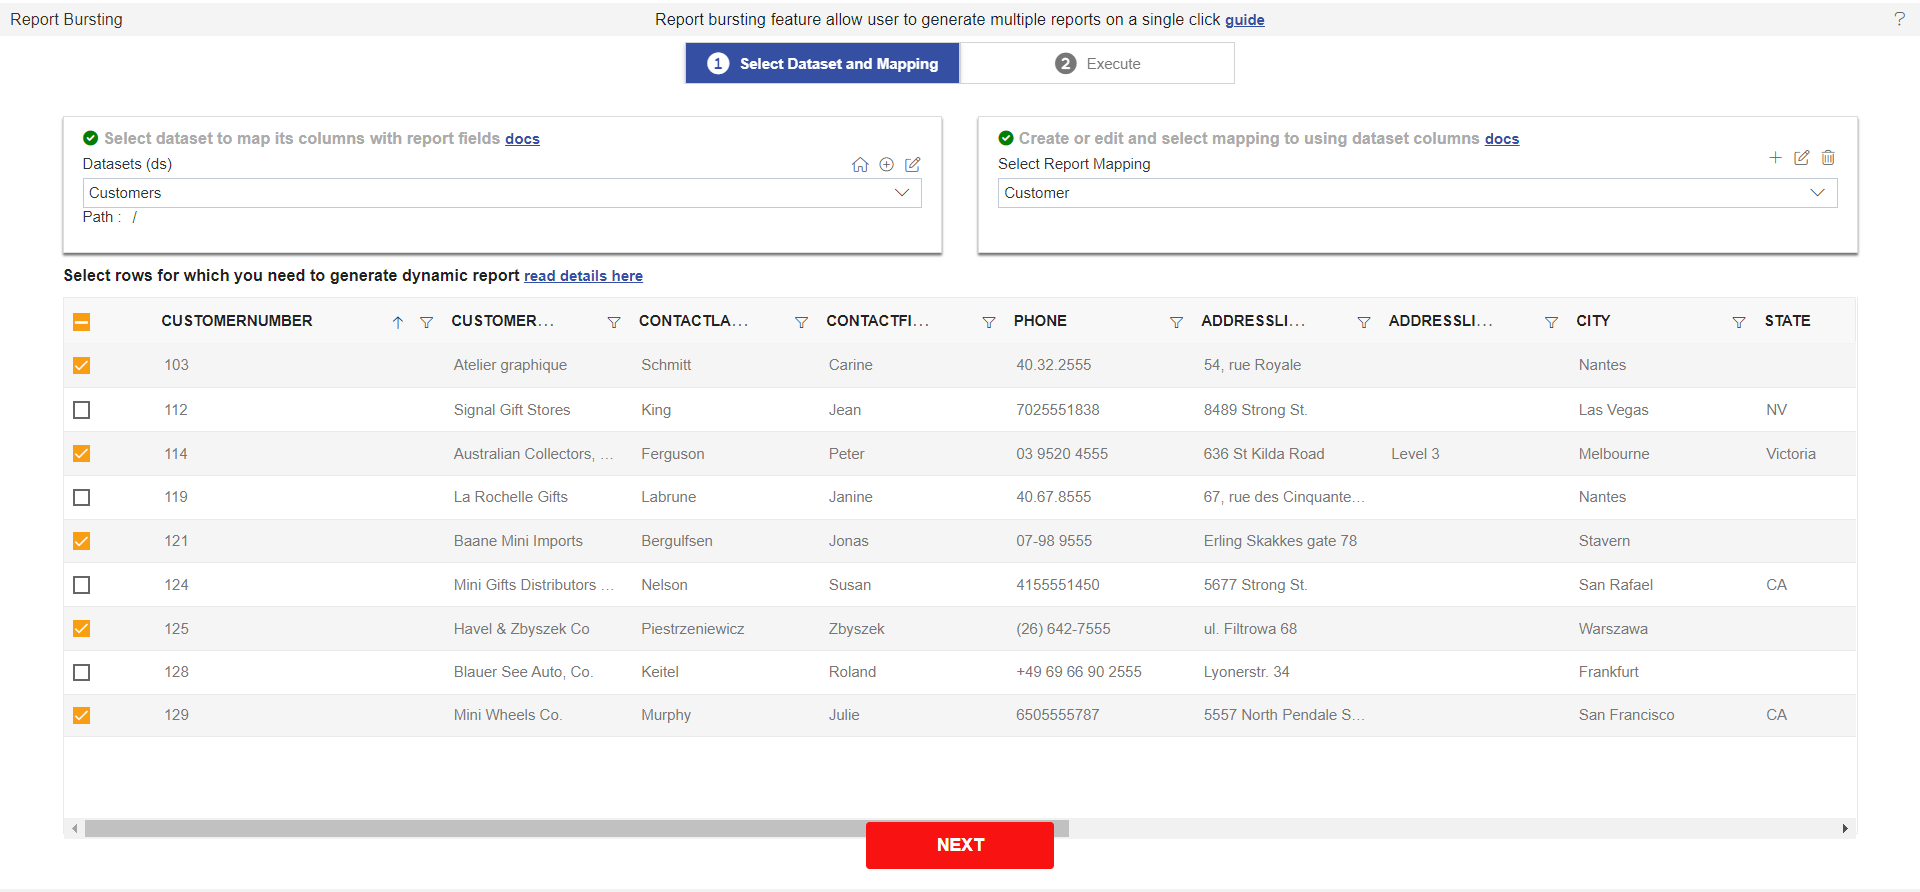Select the Select Dataset and Mapping step

(822, 63)
